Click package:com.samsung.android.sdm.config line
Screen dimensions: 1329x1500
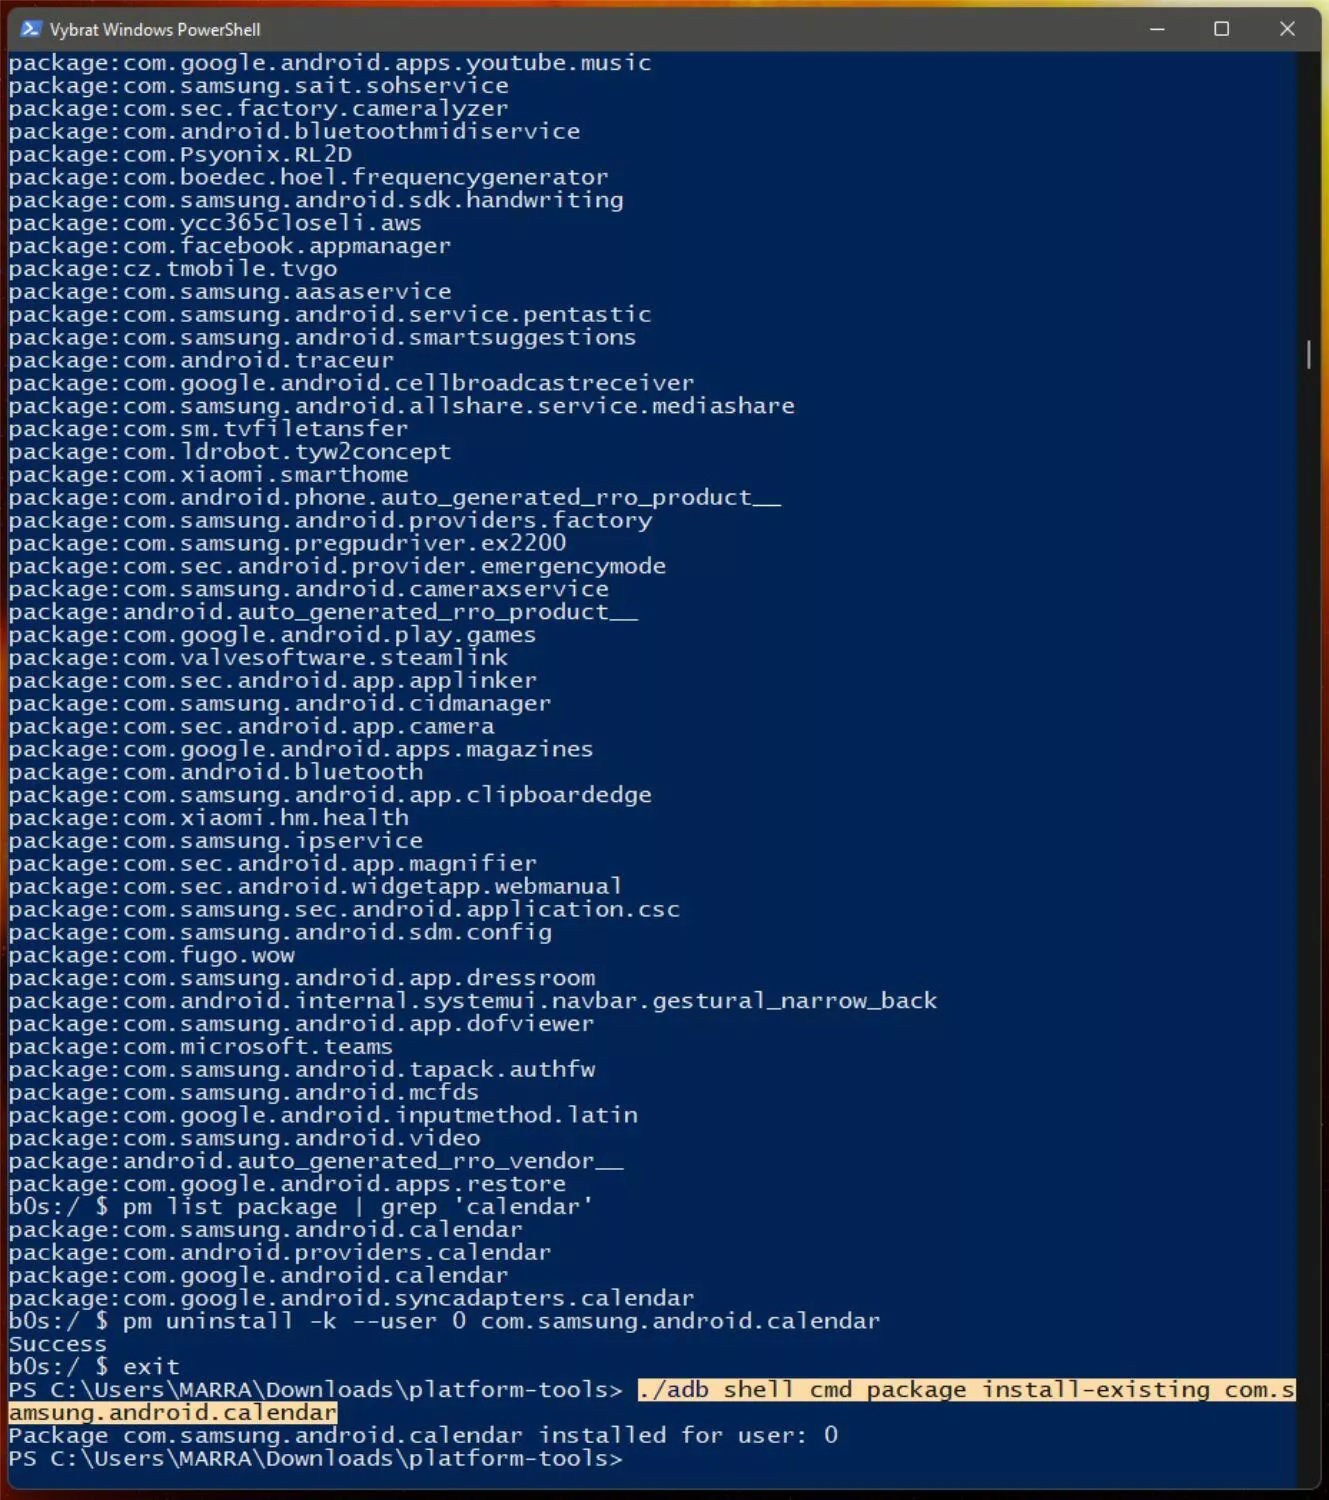coord(280,934)
